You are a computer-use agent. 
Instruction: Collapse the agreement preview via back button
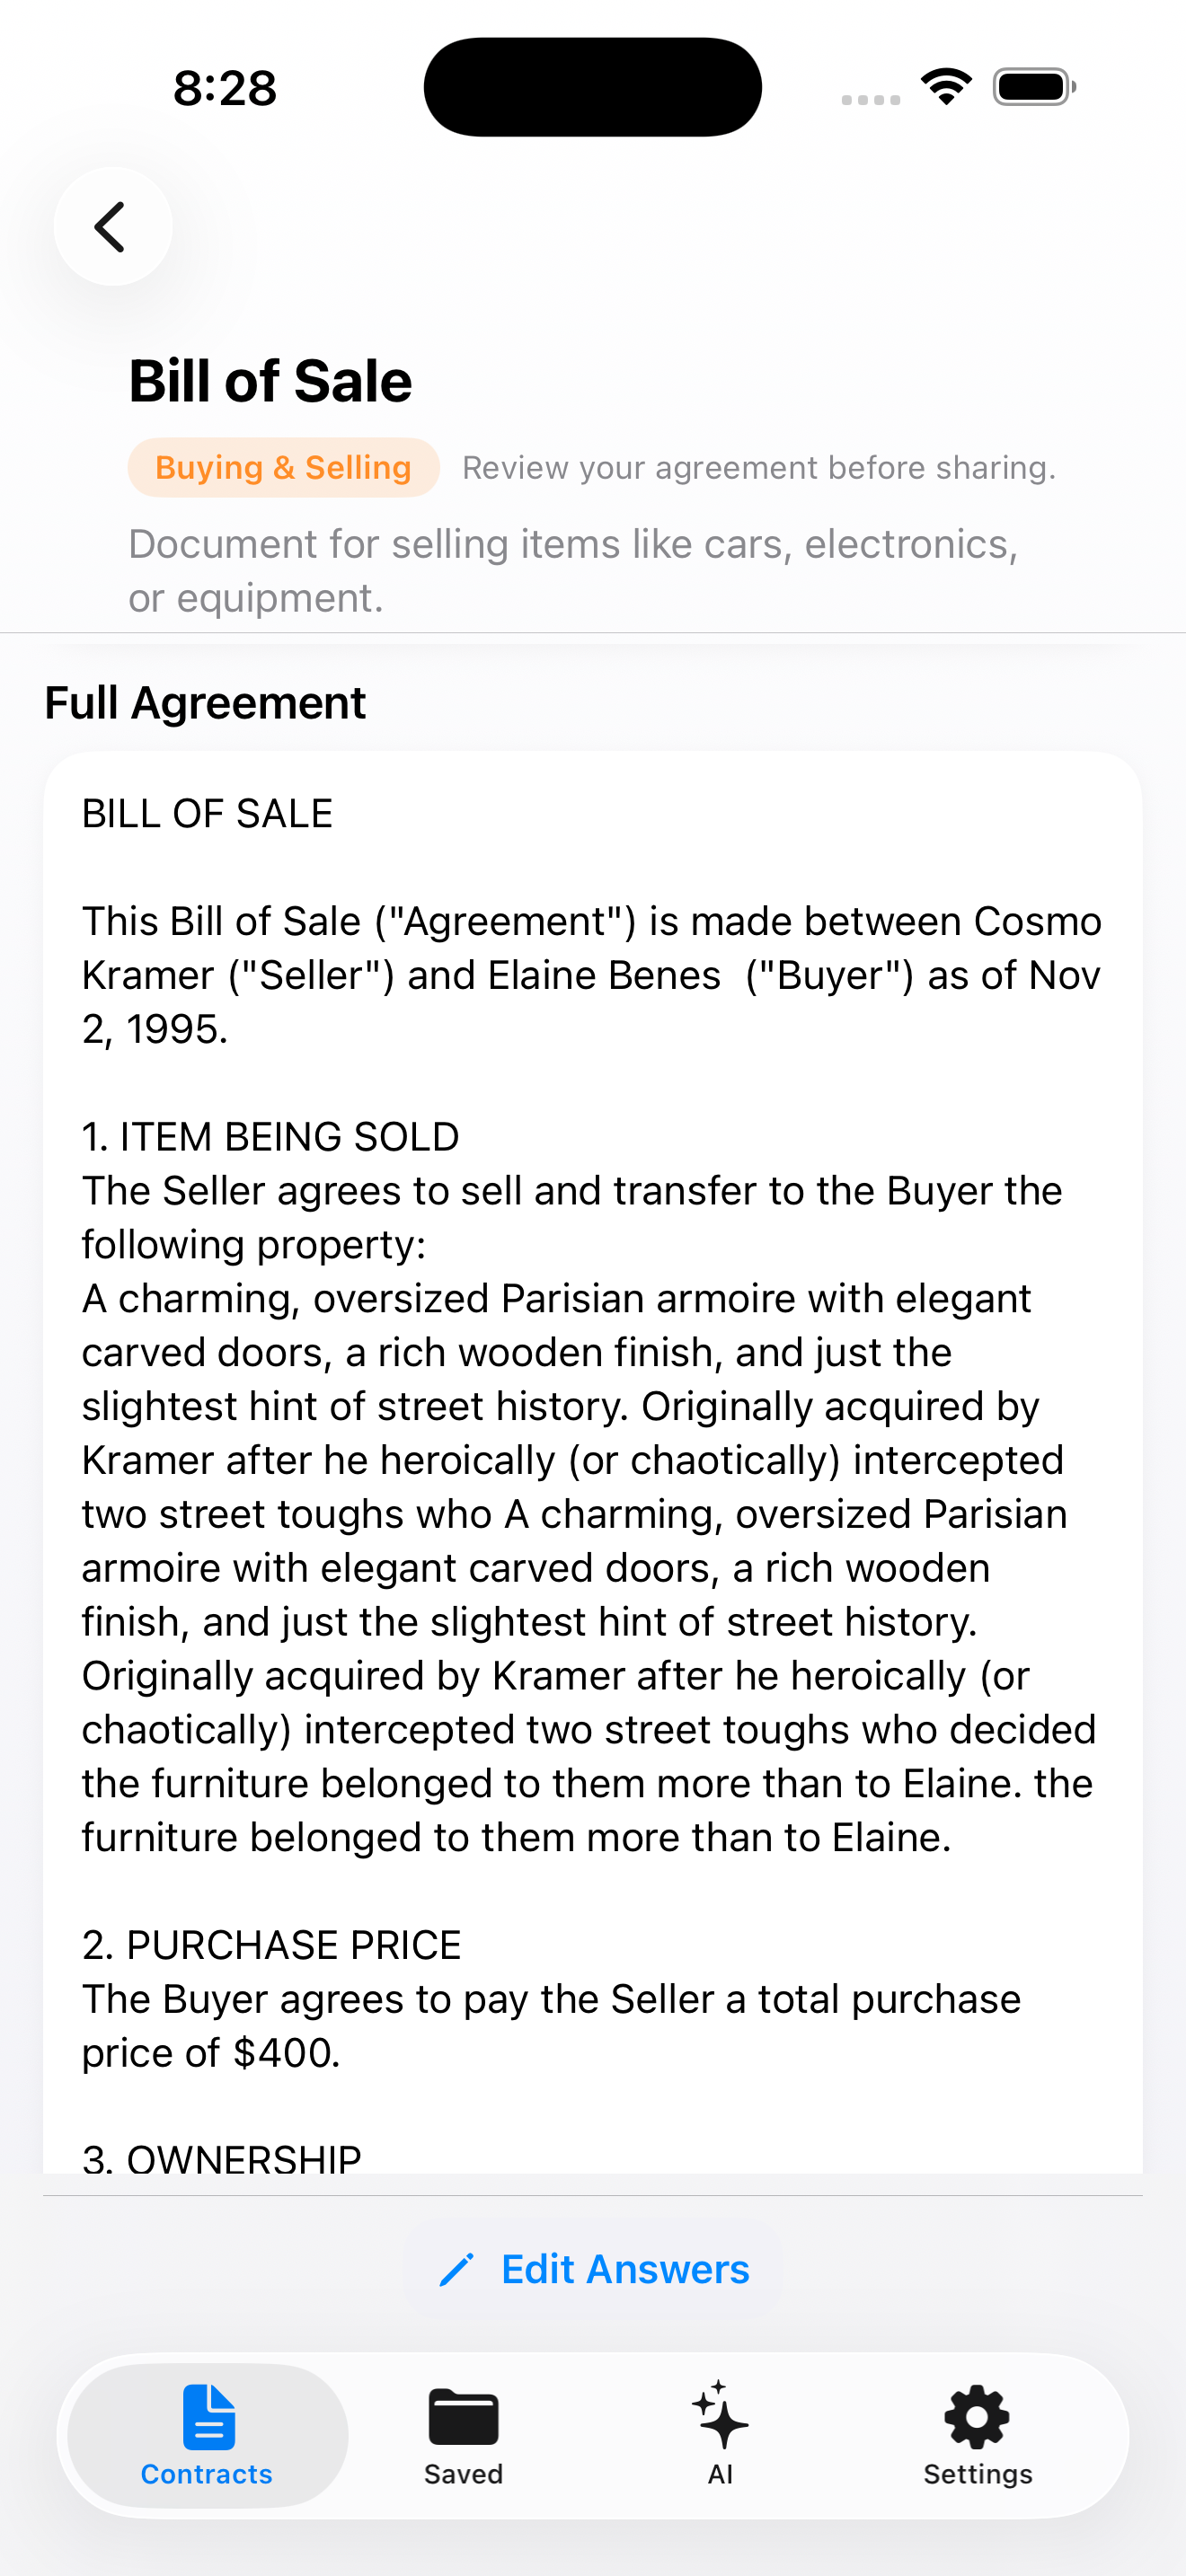pos(113,225)
